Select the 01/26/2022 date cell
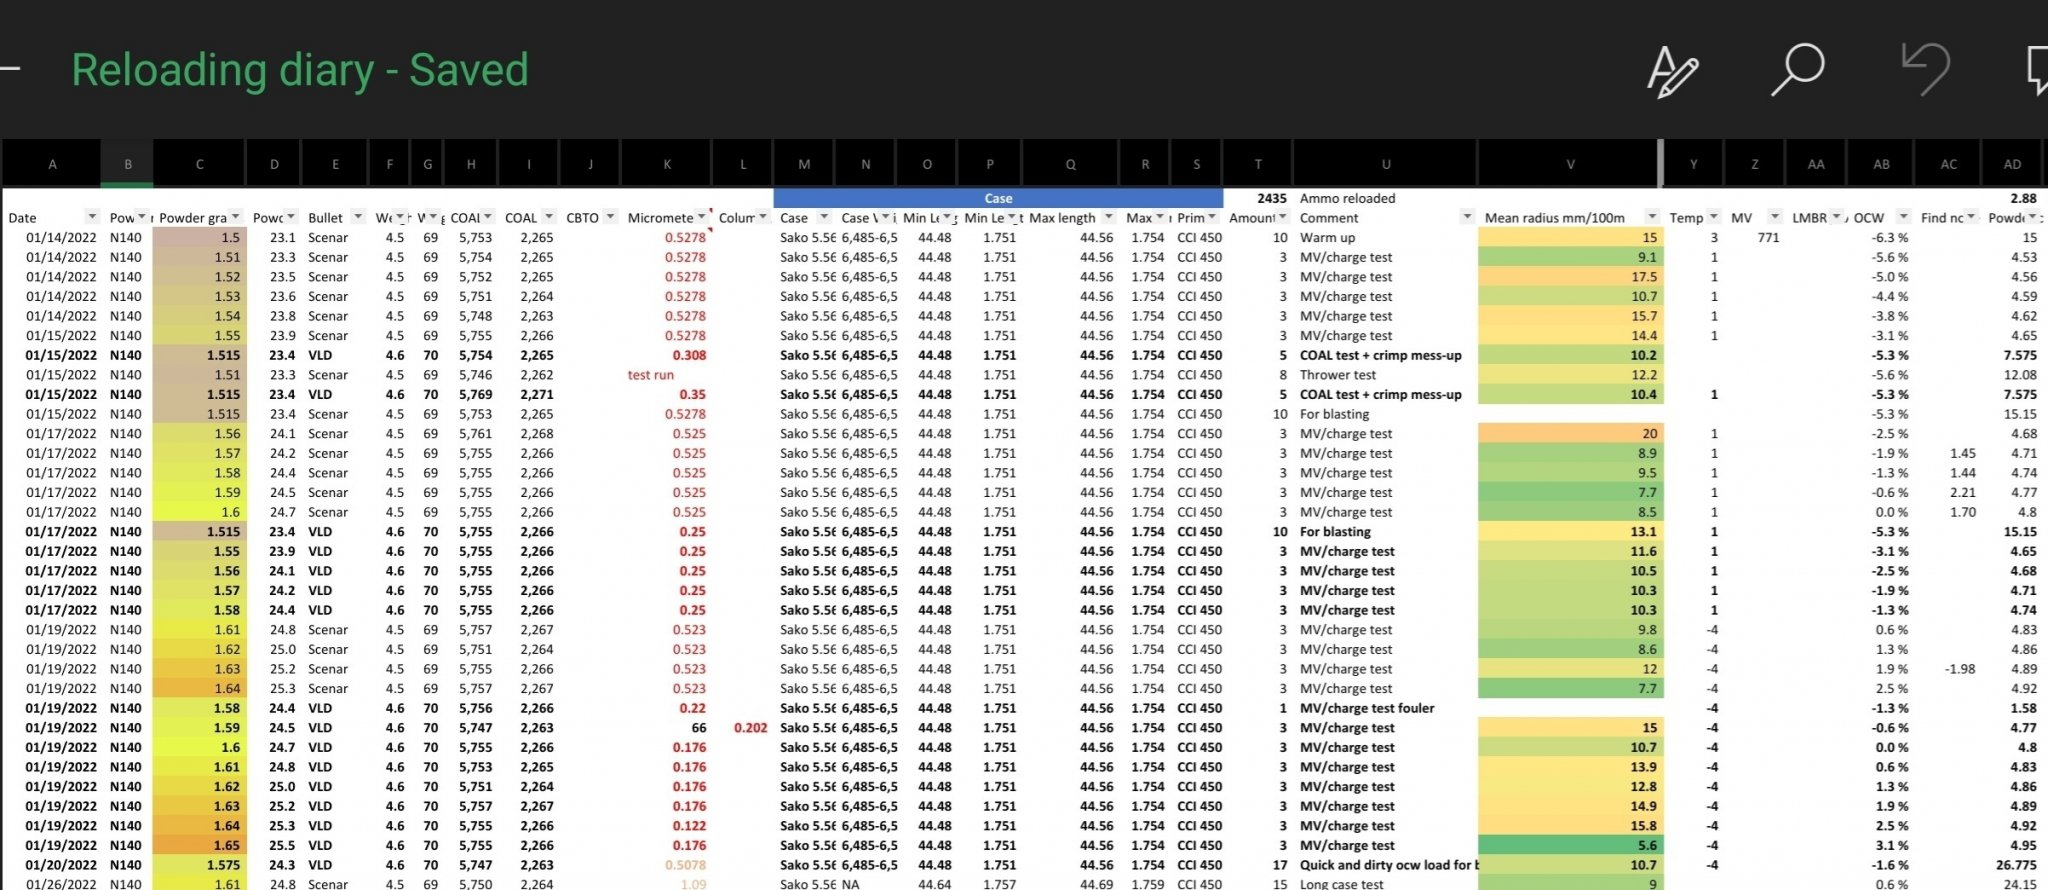This screenshot has height=890, width=2048. click(x=52, y=884)
